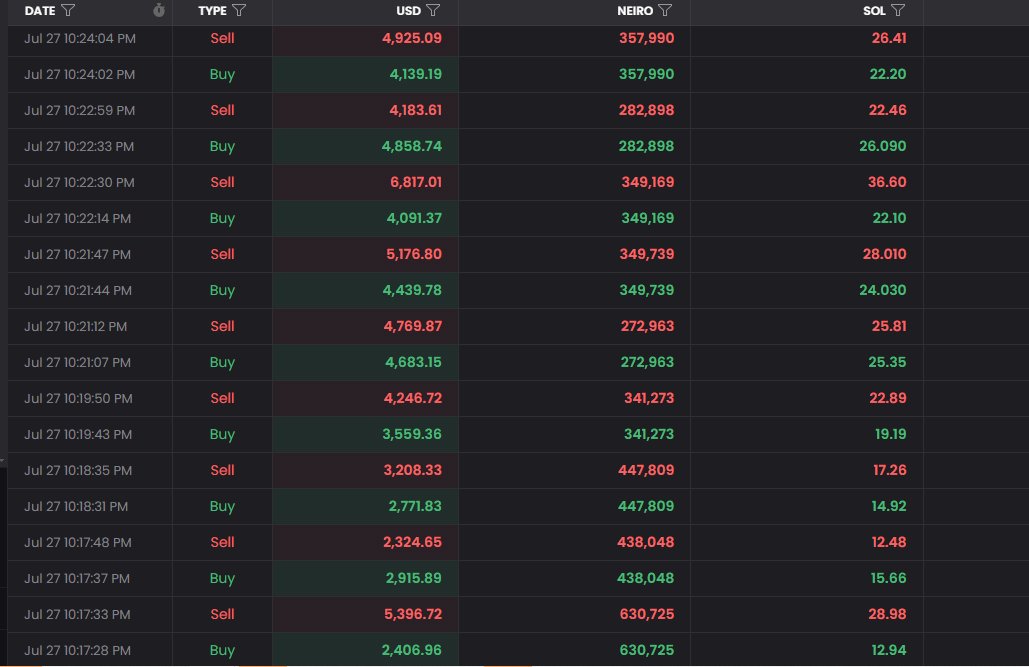The image size is (1029, 667).
Task: Open the DATE column filter funnel
Action: point(67,11)
